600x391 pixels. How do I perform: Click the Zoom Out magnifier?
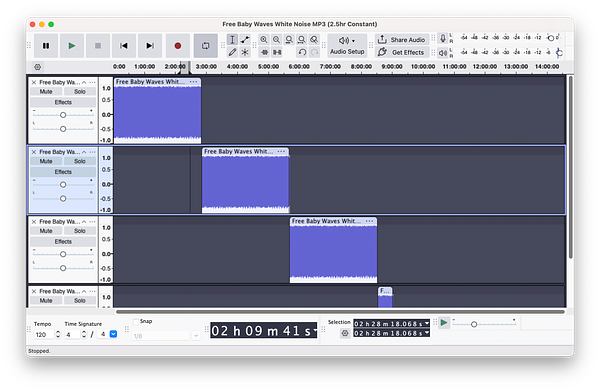pos(276,39)
